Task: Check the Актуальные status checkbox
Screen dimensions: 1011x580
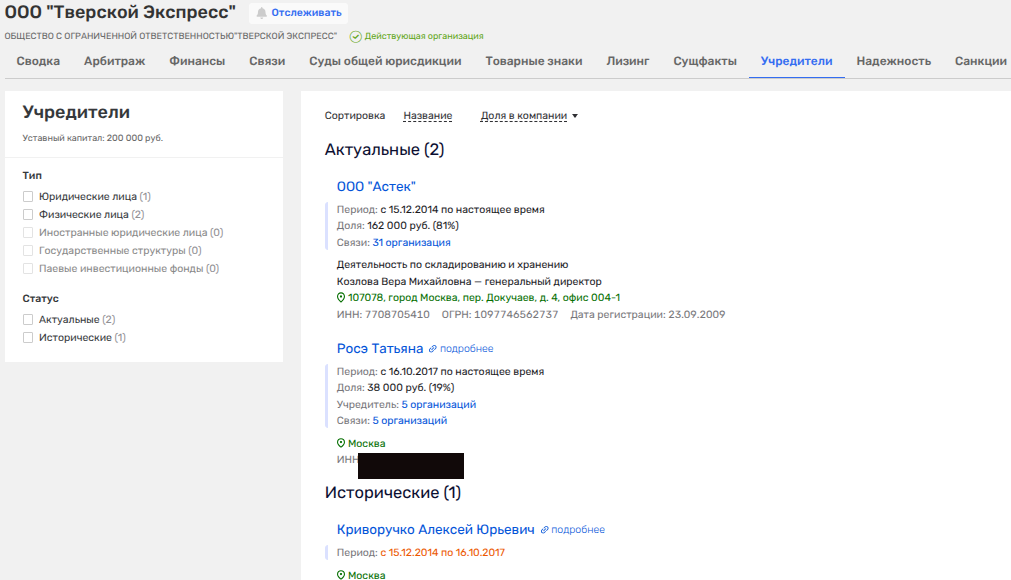Action: 29,320
